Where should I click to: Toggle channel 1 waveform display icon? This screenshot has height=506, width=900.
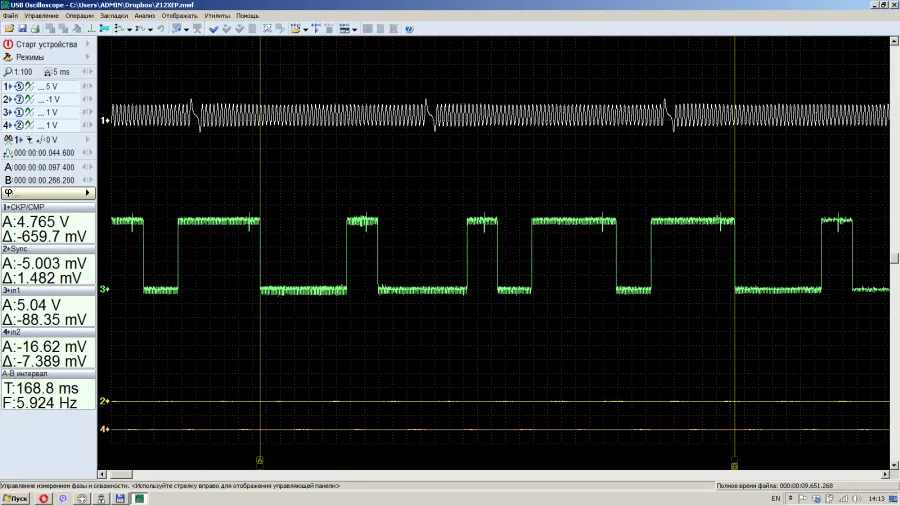coord(29,87)
